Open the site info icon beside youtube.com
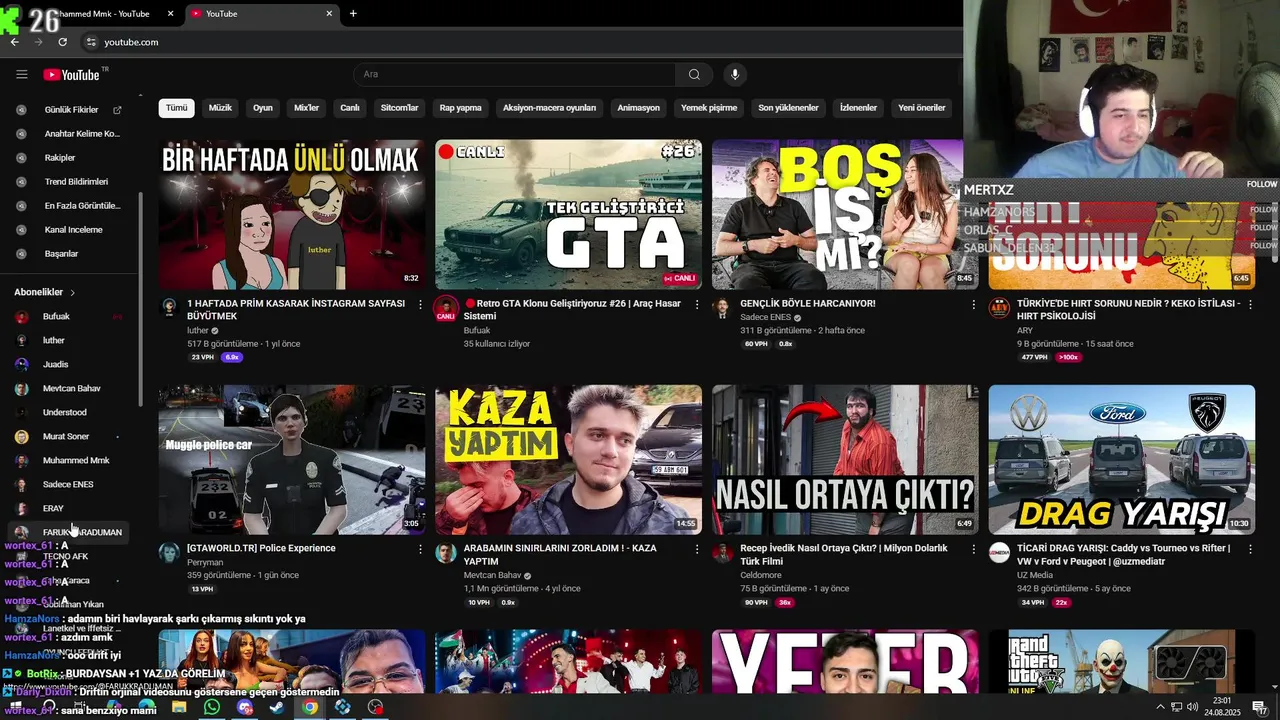Image resolution: width=1280 pixels, height=720 pixels. click(90, 42)
